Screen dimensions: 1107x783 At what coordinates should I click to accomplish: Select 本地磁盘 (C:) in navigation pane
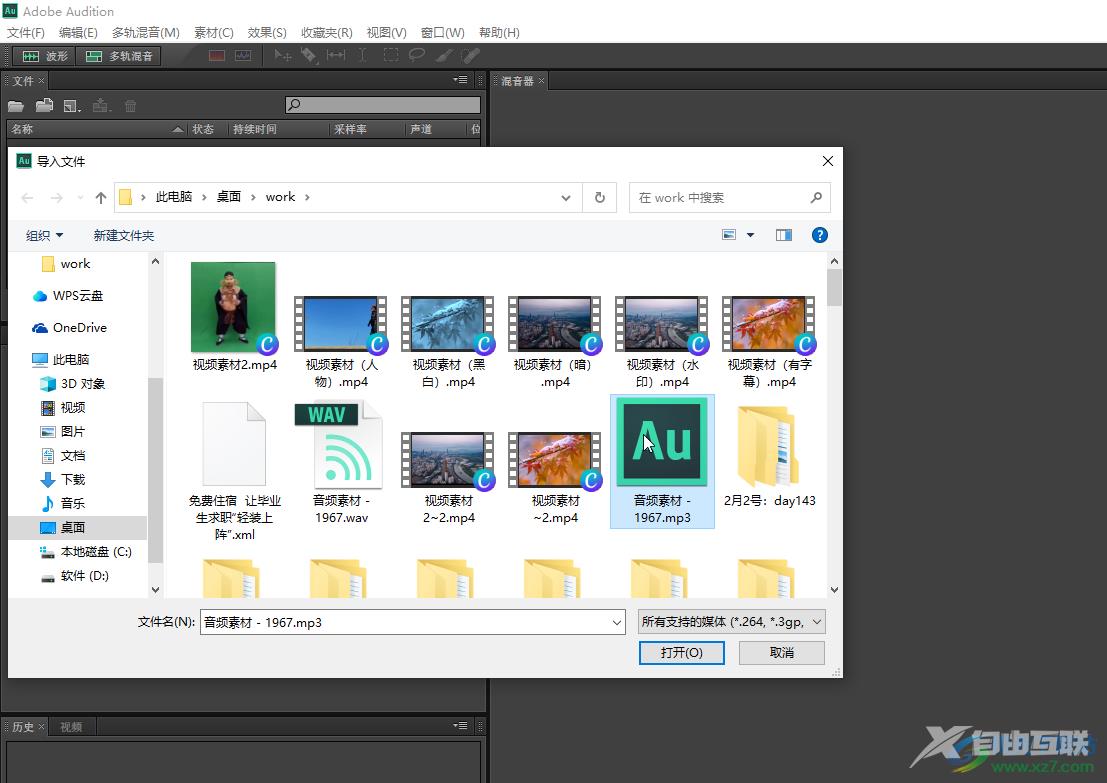86,552
